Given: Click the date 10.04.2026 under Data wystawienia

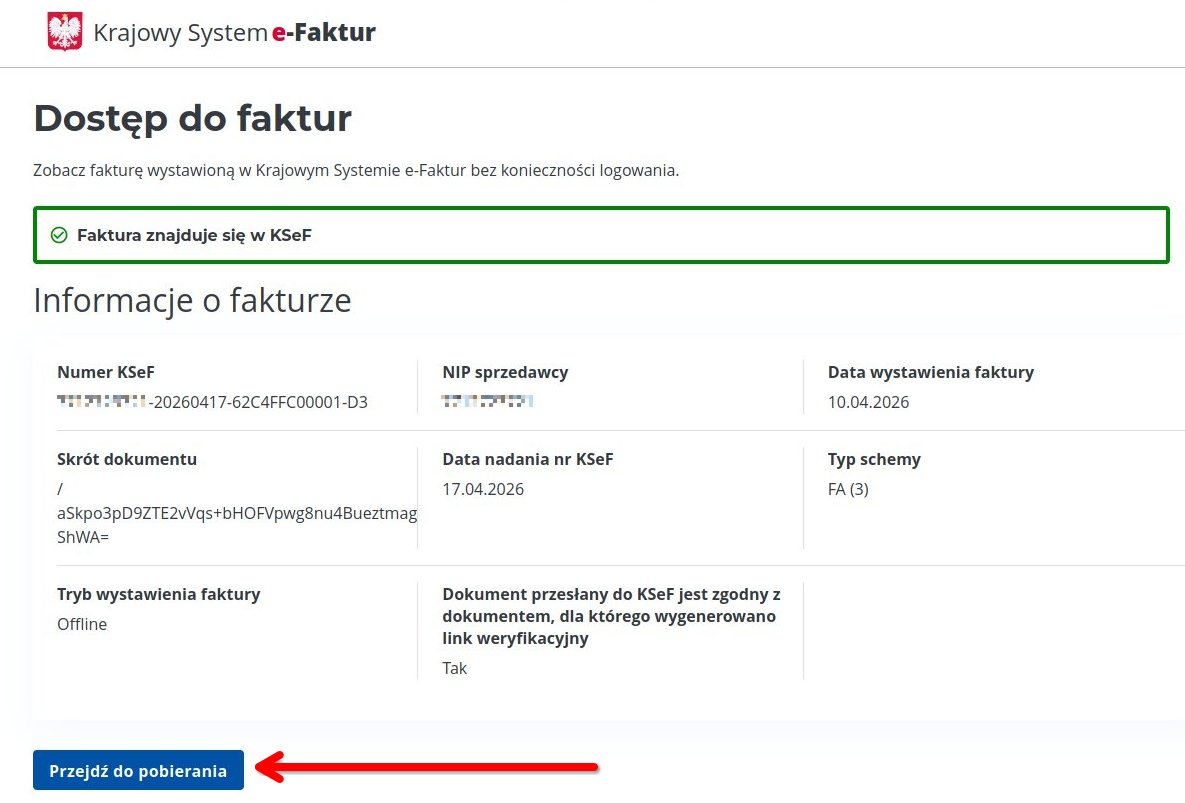Looking at the screenshot, I should pos(868,402).
